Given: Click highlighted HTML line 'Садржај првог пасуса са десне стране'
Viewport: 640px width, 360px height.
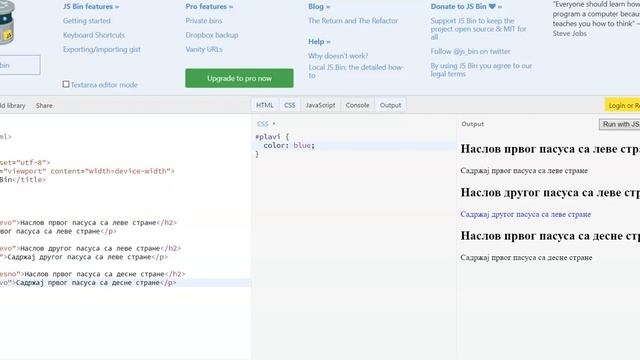Looking at the screenshot, I should click(x=125, y=282).
